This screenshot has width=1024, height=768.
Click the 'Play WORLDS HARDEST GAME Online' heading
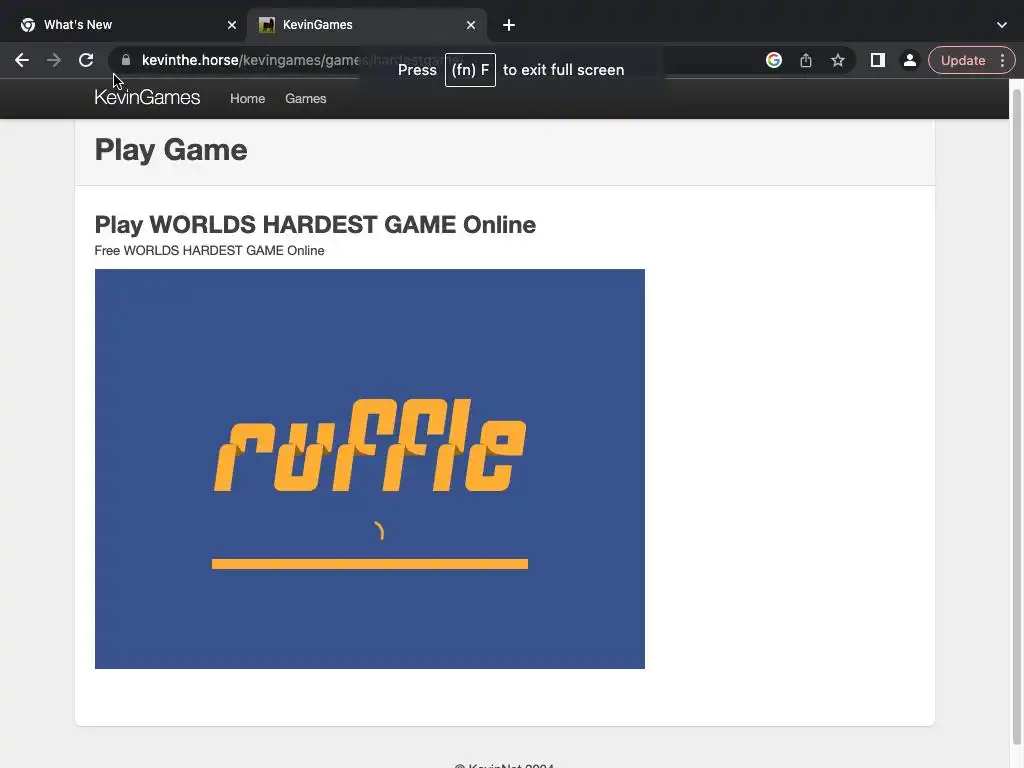coord(315,225)
